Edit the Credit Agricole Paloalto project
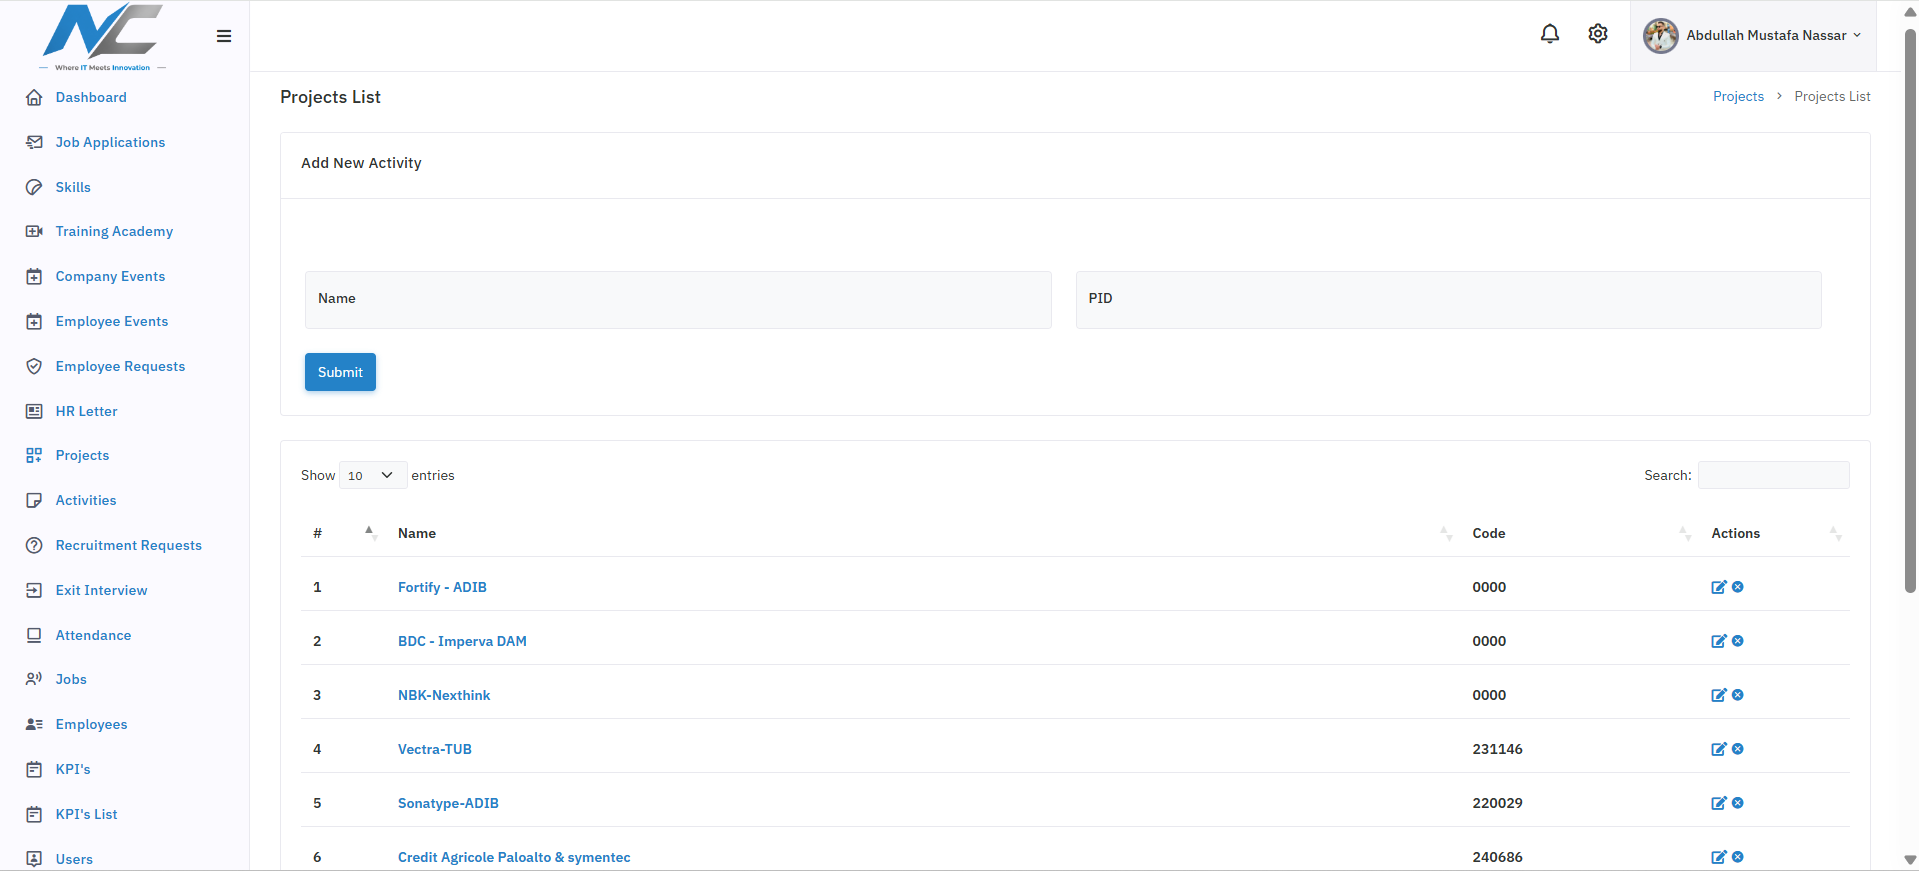Image resolution: width=1919 pixels, height=871 pixels. [1719, 857]
